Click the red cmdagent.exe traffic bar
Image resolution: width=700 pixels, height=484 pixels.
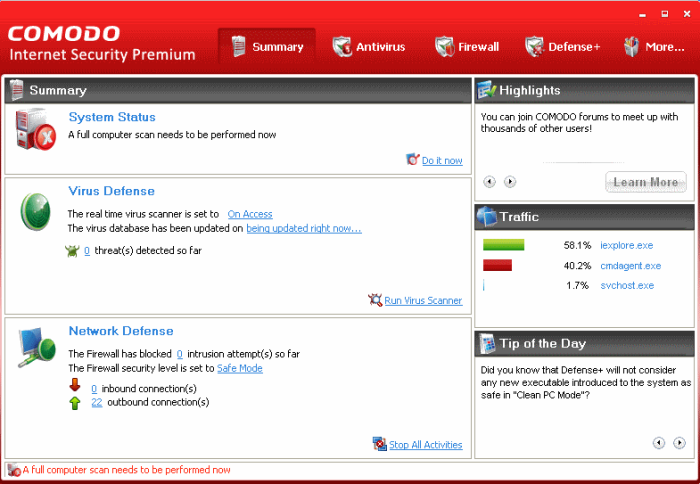tap(497, 265)
